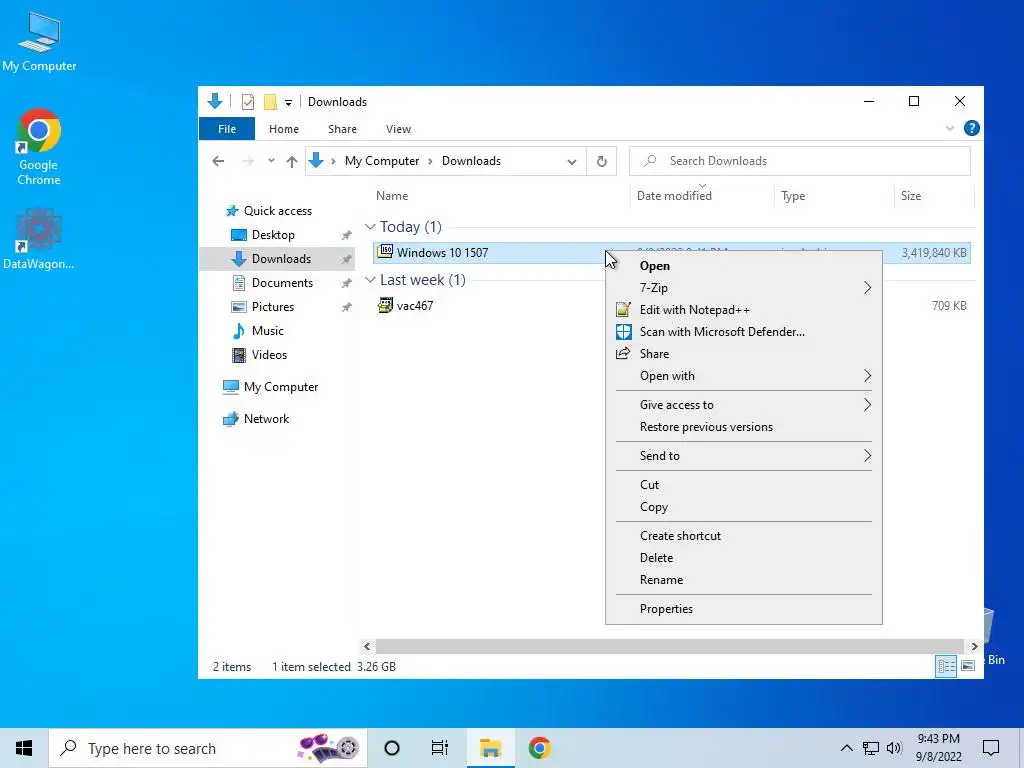Select the vac467 file
This screenshot has height=768, width=1024.
coord(415,306)
